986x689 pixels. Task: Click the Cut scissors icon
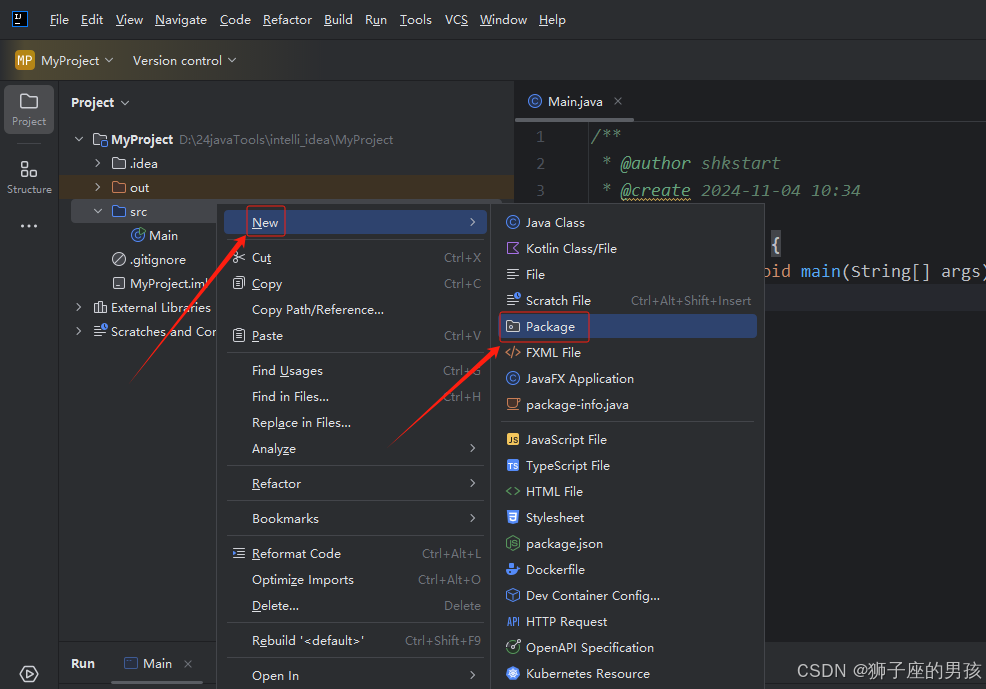(x=238, y=257)
